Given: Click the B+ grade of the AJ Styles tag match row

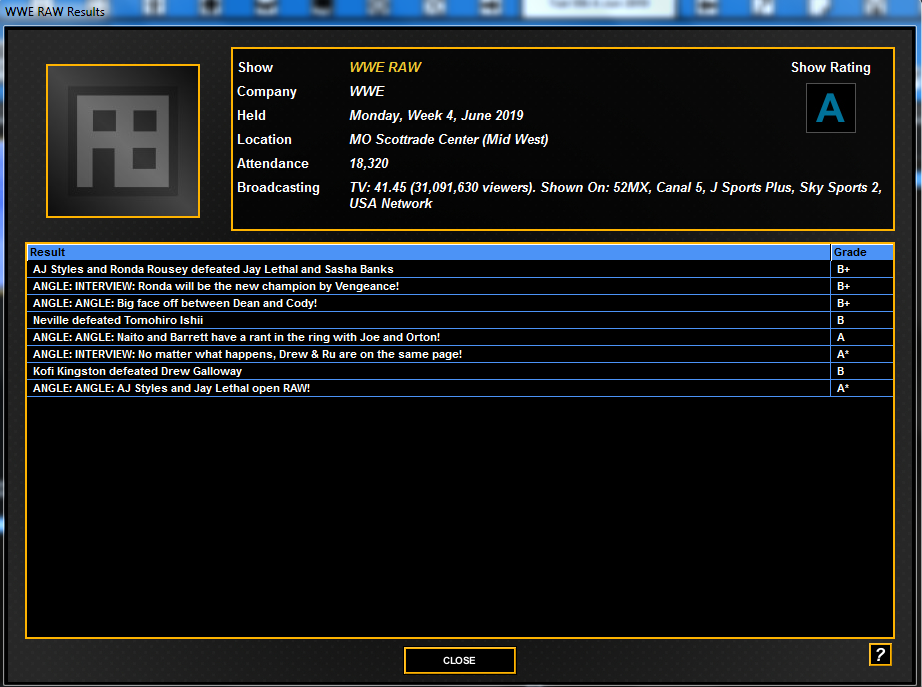Looking at the screenshot, I should [843, 269].
